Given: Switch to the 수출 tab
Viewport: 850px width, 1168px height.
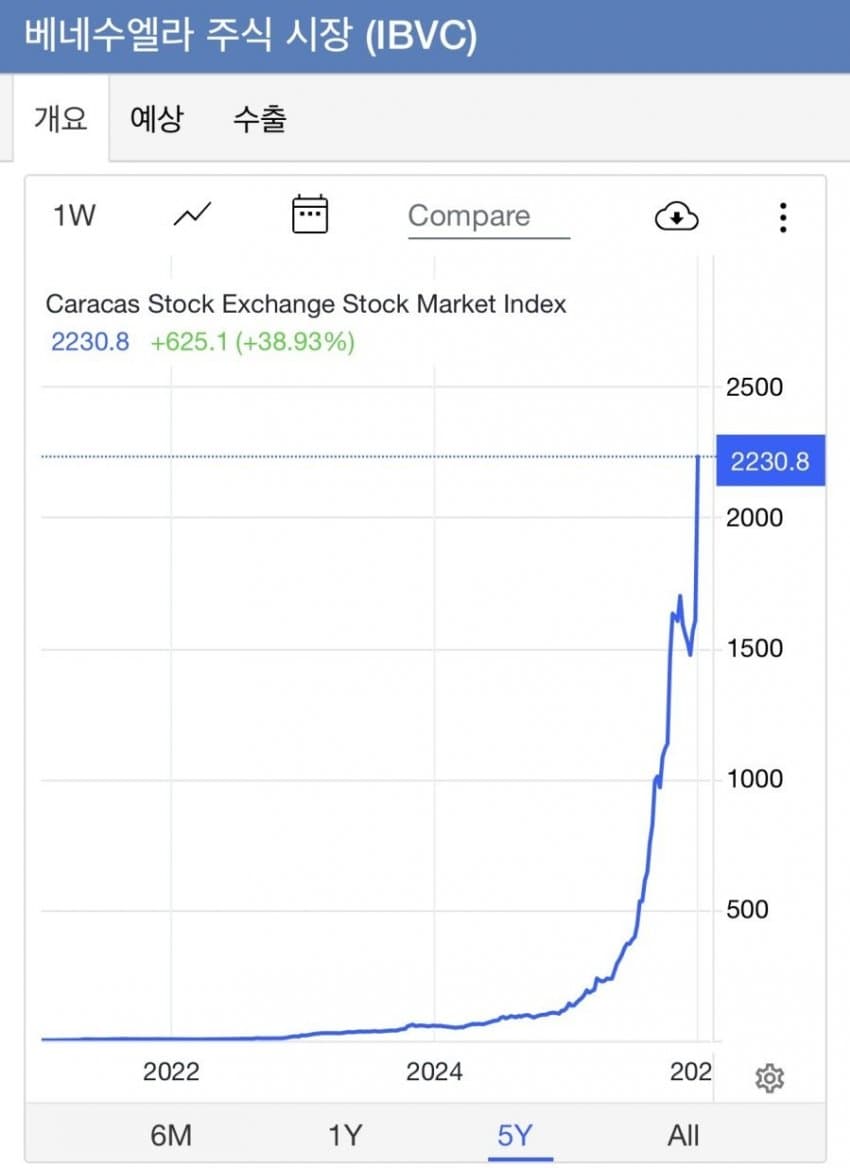Looking at the screenshot, I should [x=260, y=119].
